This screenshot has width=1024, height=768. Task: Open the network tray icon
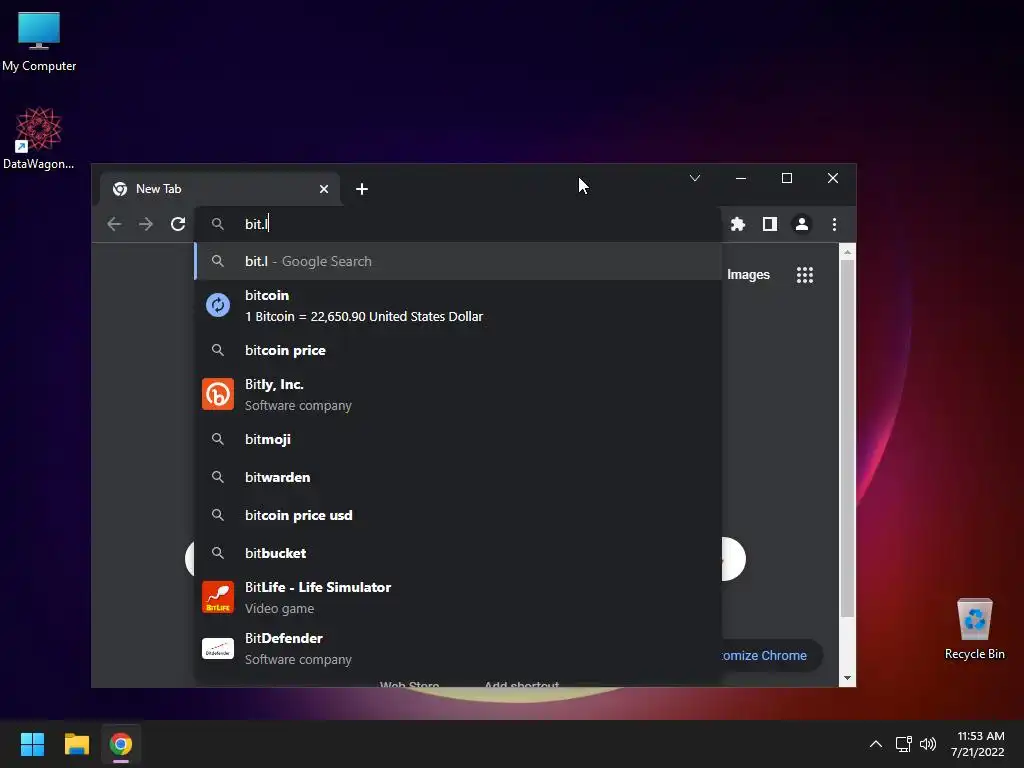pyautogui.click(x=904, y=744)
